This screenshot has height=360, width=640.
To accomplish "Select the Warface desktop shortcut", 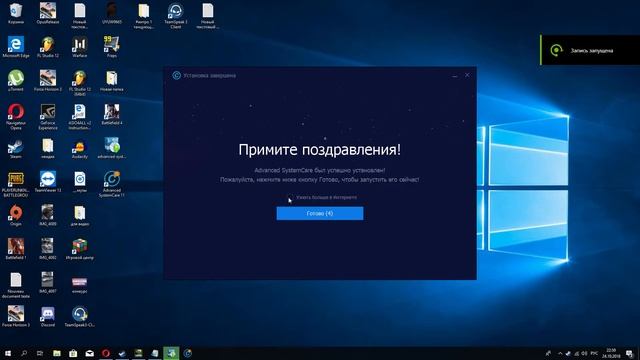I will [x=80, y=47].
